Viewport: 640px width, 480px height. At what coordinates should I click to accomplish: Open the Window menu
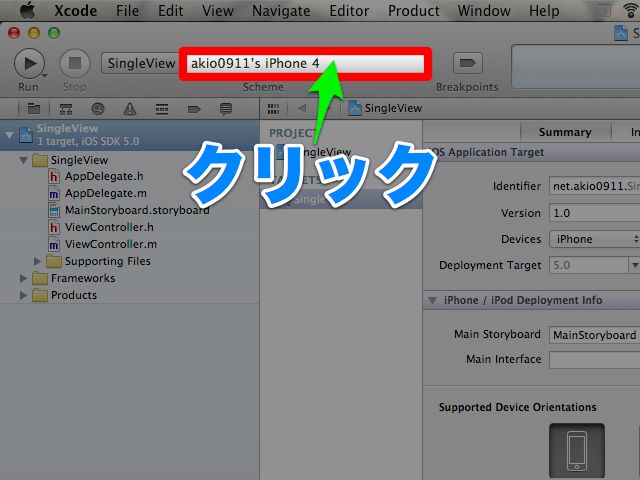click(484, 11)
